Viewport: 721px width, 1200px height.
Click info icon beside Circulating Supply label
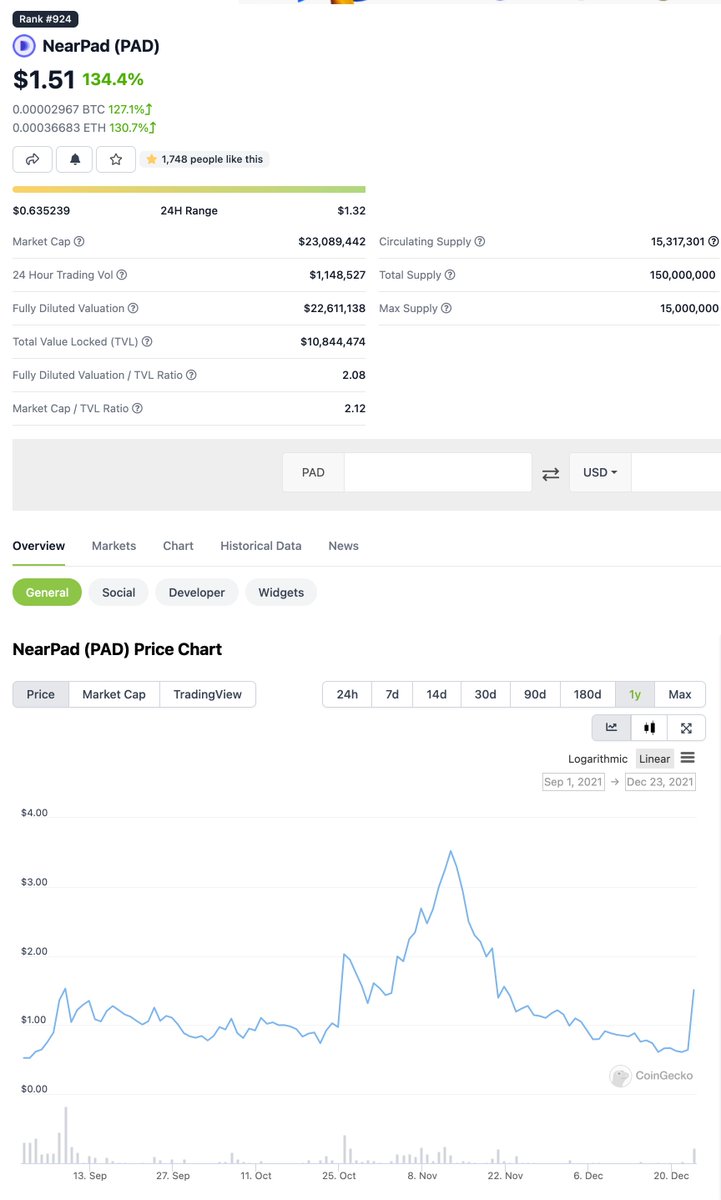(x=480, y=242)
